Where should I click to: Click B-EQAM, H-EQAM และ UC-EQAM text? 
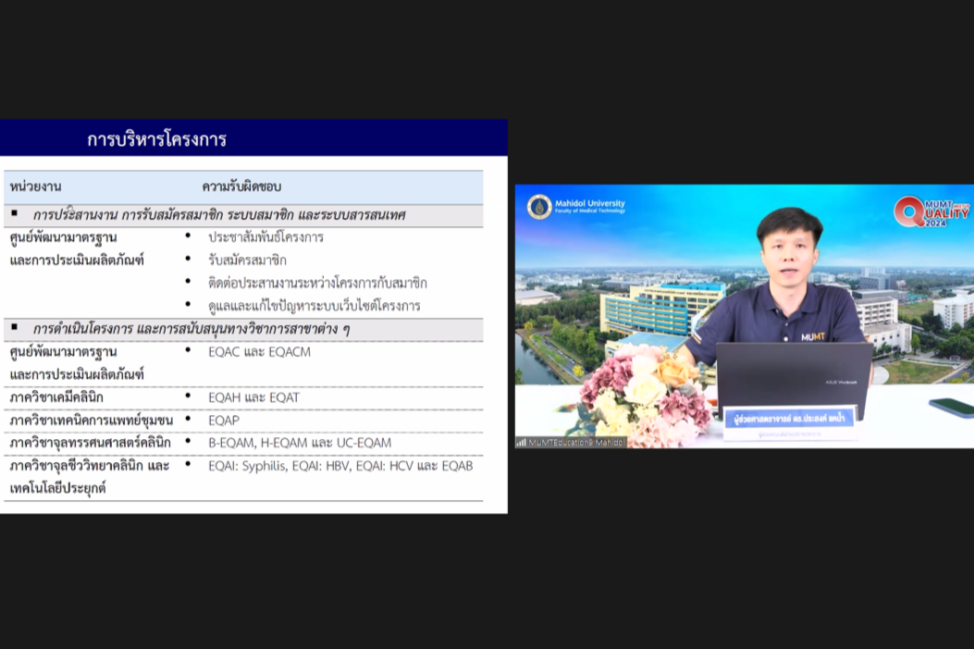tap(299, 442)
